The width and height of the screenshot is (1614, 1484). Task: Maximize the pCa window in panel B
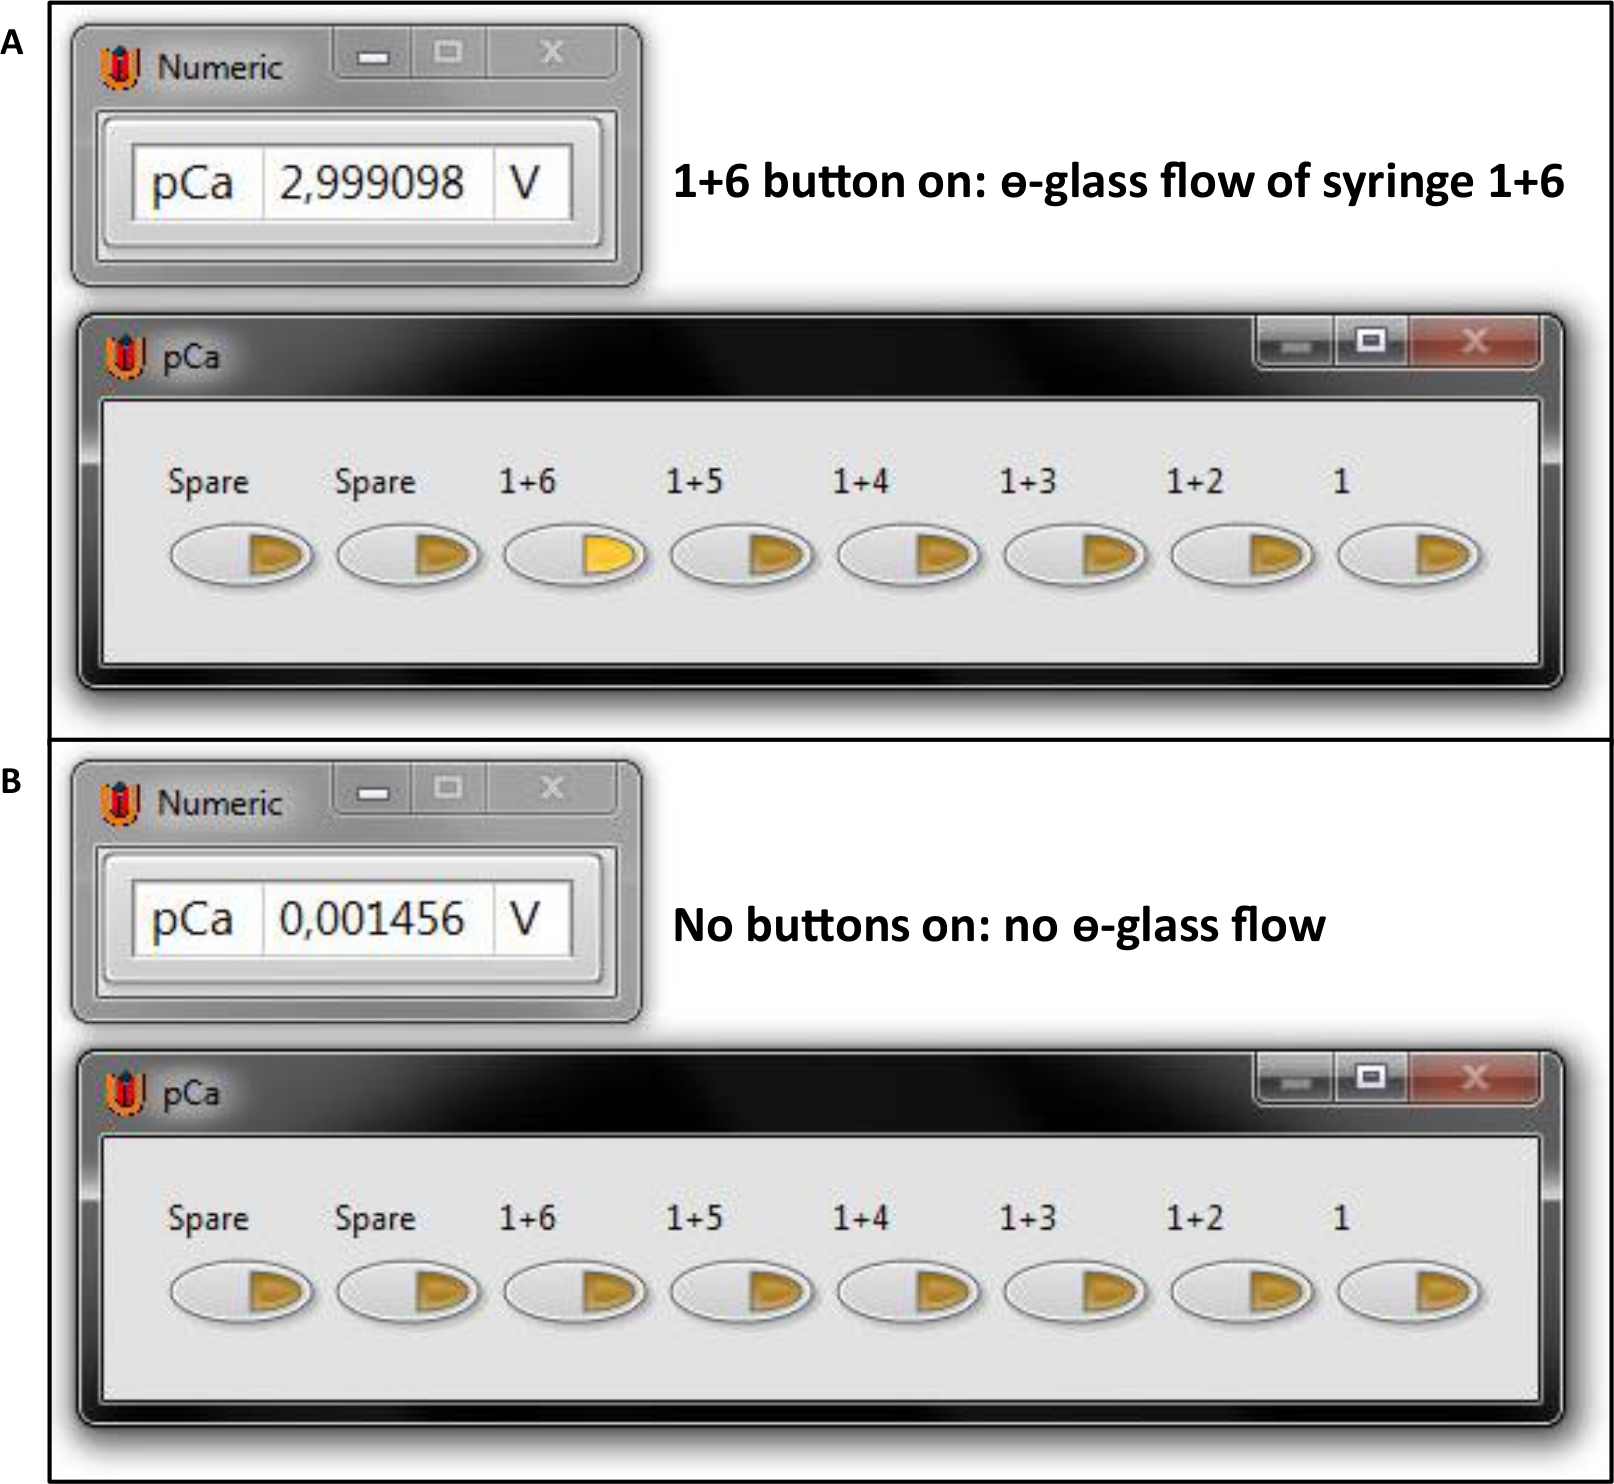pos(1371,1077)
